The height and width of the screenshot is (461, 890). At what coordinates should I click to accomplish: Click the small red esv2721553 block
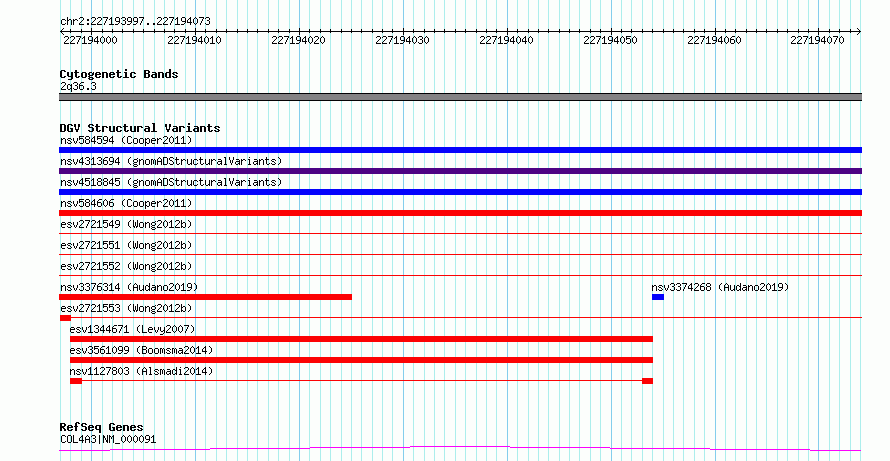pos(65,318)
